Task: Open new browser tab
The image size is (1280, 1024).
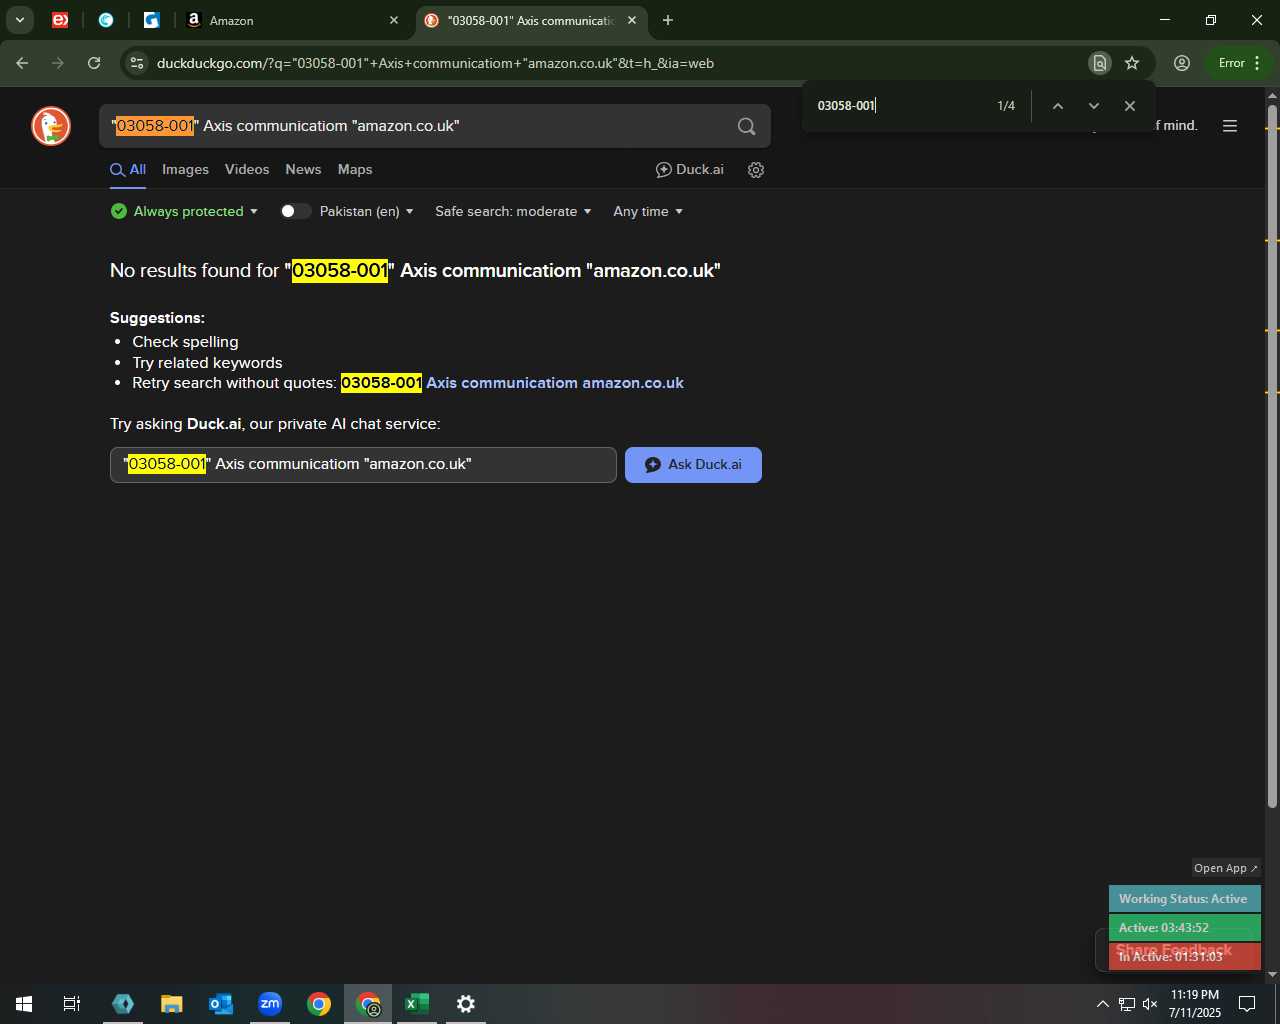Action: tap(668, 20)
